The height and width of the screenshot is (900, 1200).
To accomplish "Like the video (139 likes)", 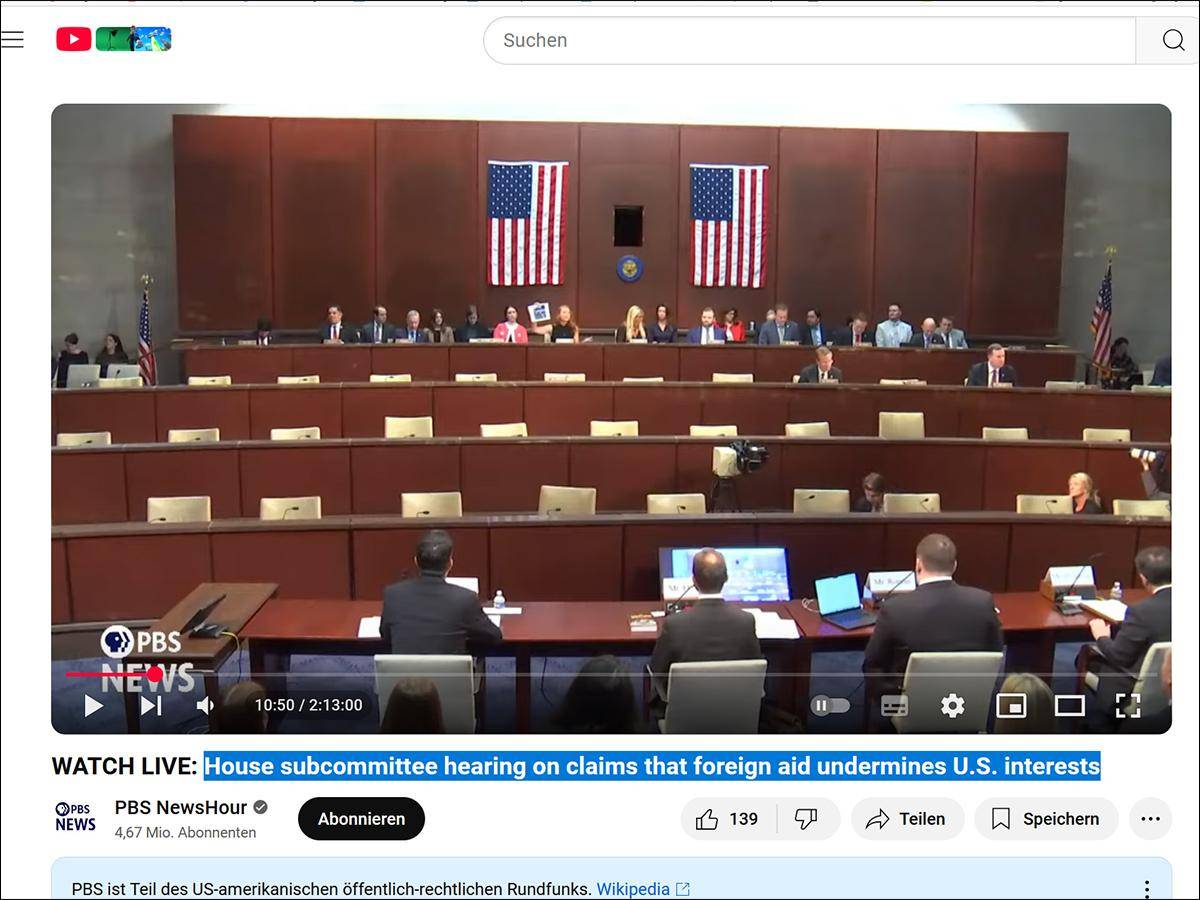I will 728,819.
